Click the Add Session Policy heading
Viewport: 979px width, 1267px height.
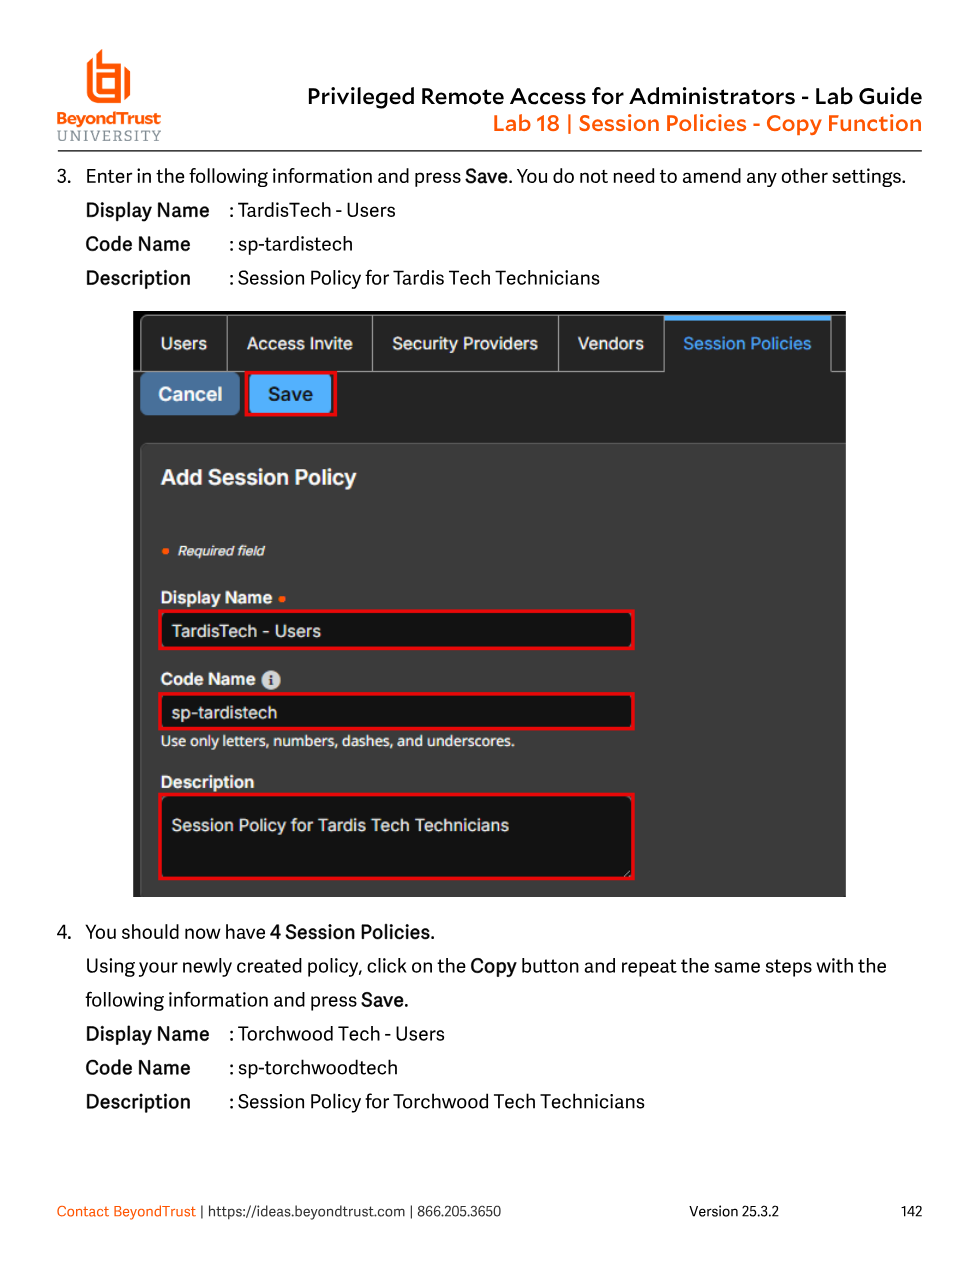pos(259,478)
